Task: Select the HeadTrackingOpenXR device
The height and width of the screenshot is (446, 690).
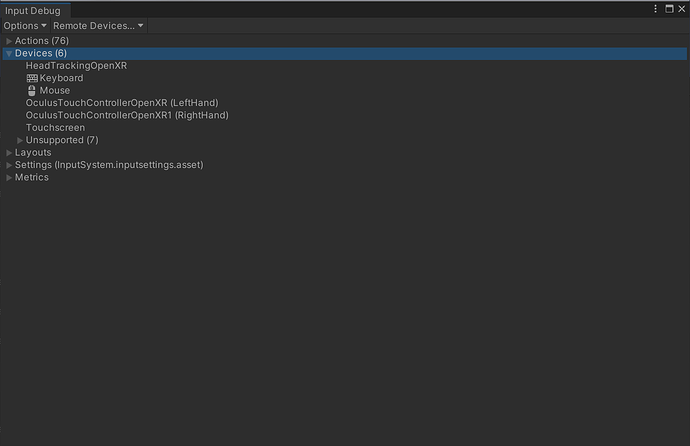Action: [76, 66]
